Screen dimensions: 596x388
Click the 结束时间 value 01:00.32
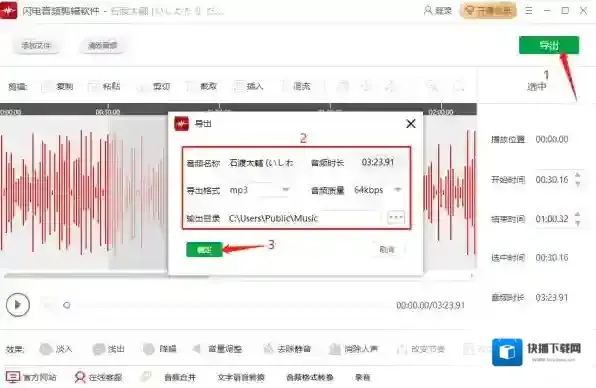[552, 219]
